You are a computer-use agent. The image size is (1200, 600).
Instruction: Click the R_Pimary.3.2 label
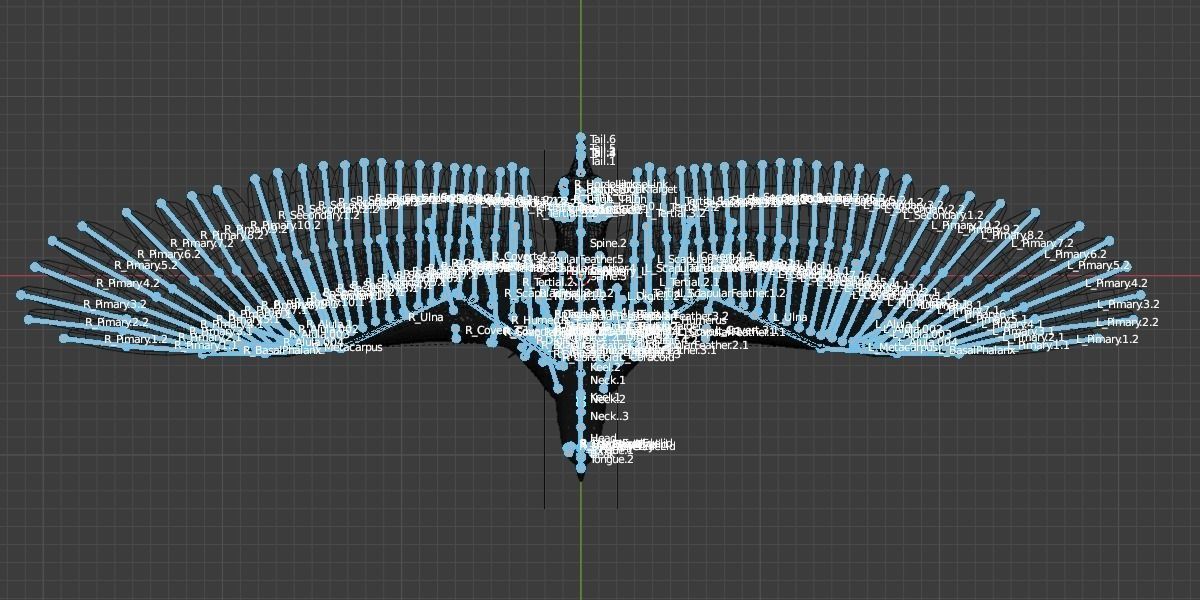(x=115, y=304)
